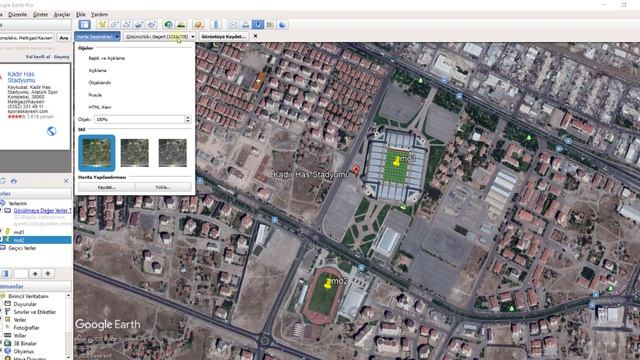Image resolution: width=640 pixels, height=360 pixels.
Task: Click the Ara search button
Action: pos(64,38)
